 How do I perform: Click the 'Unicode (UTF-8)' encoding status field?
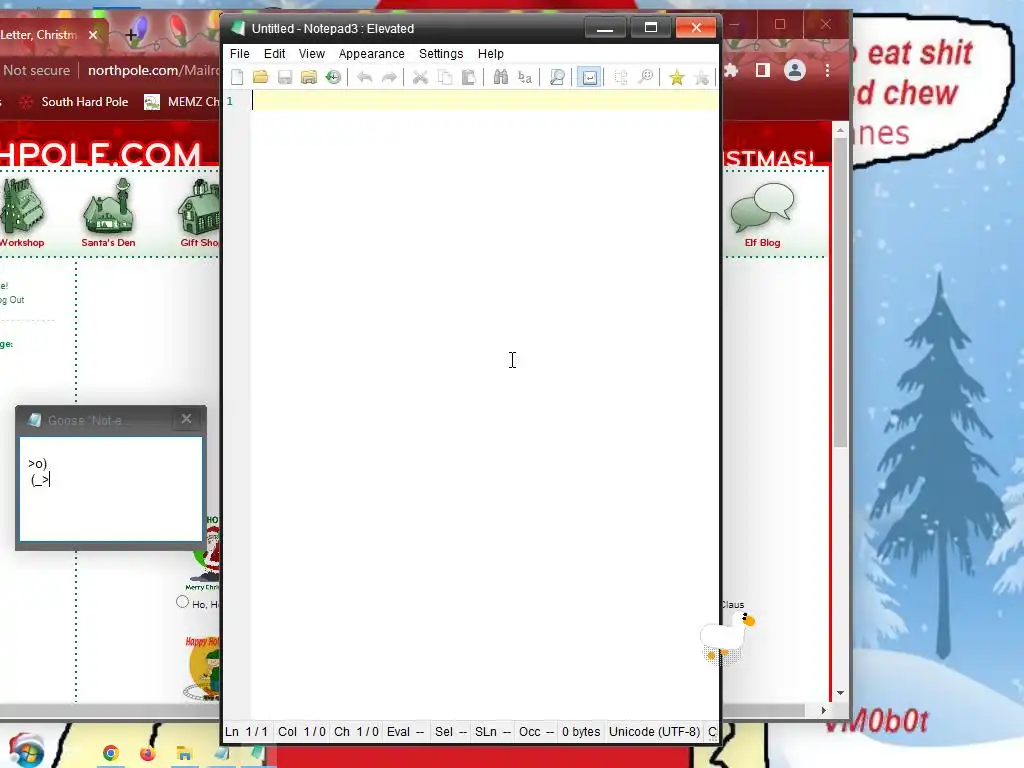tap(654, 731)
